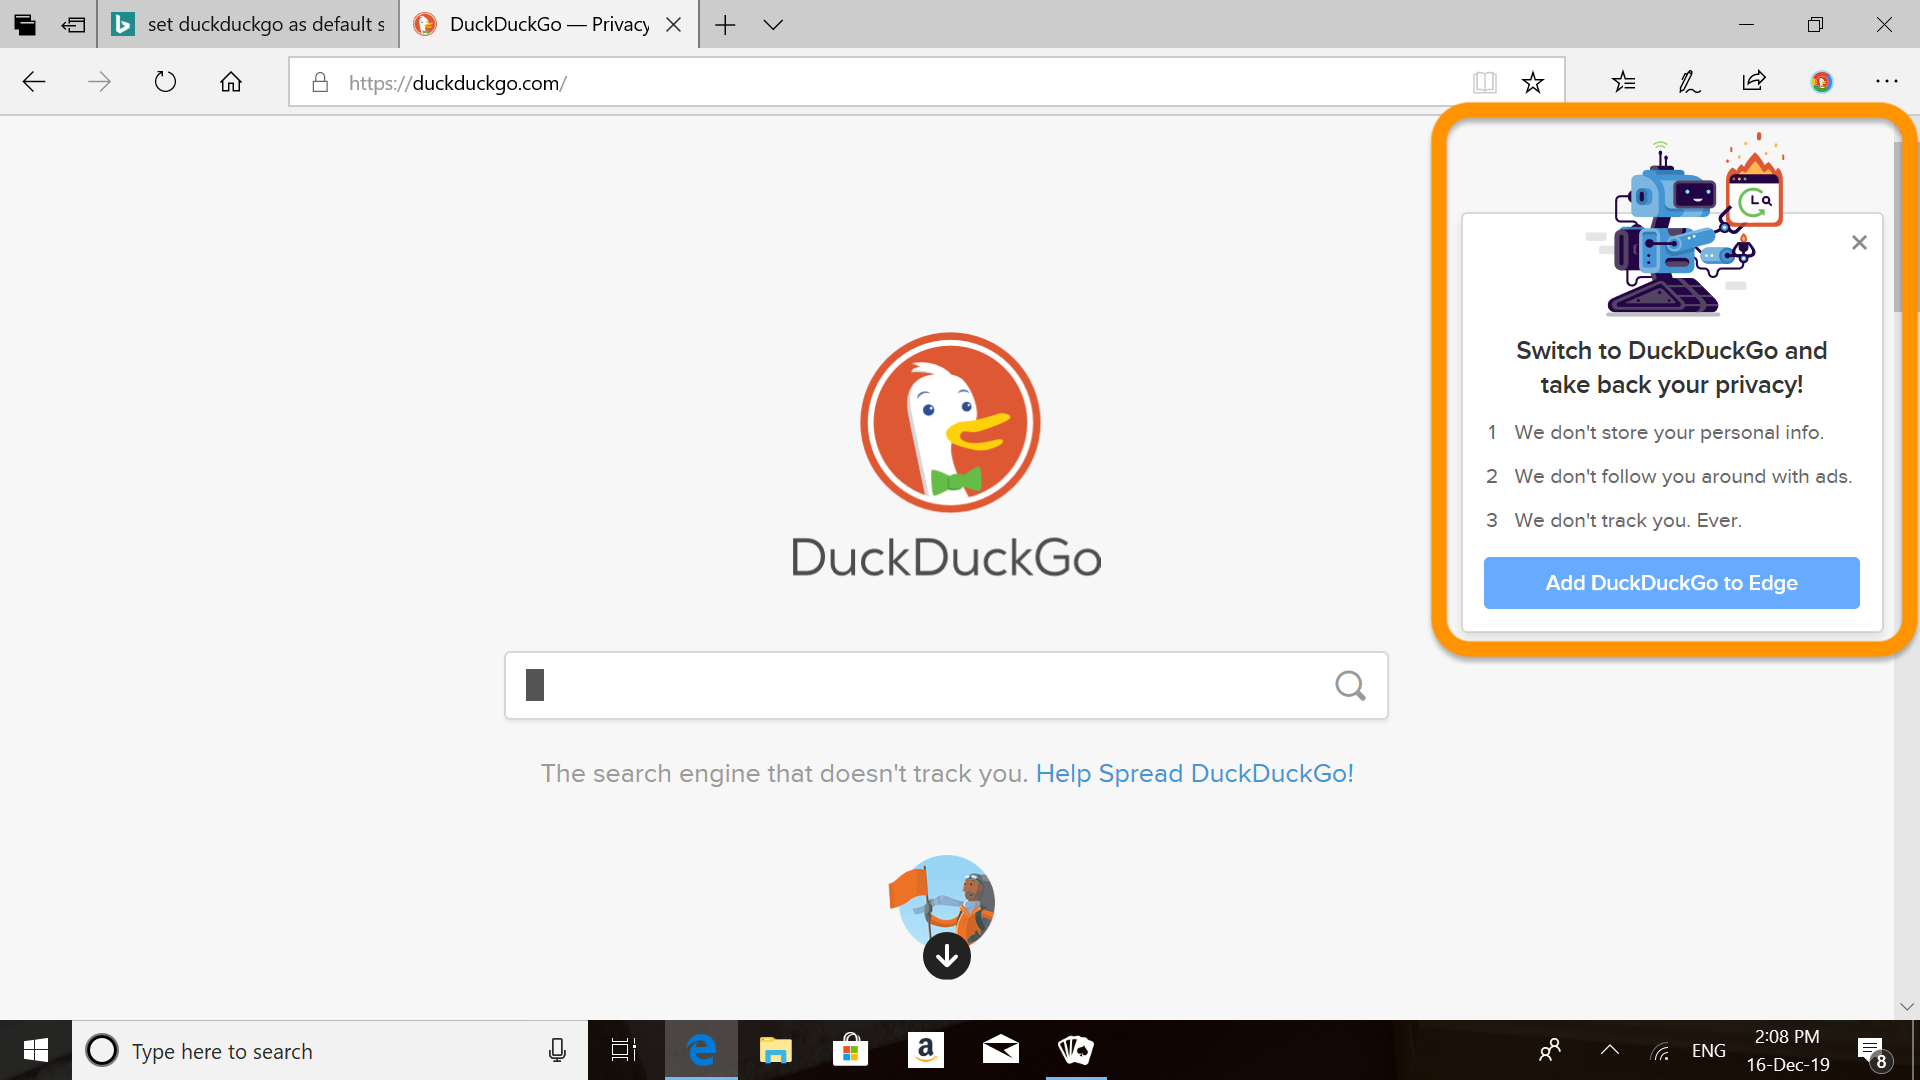Click the taskbar microphone icon

557,1050
